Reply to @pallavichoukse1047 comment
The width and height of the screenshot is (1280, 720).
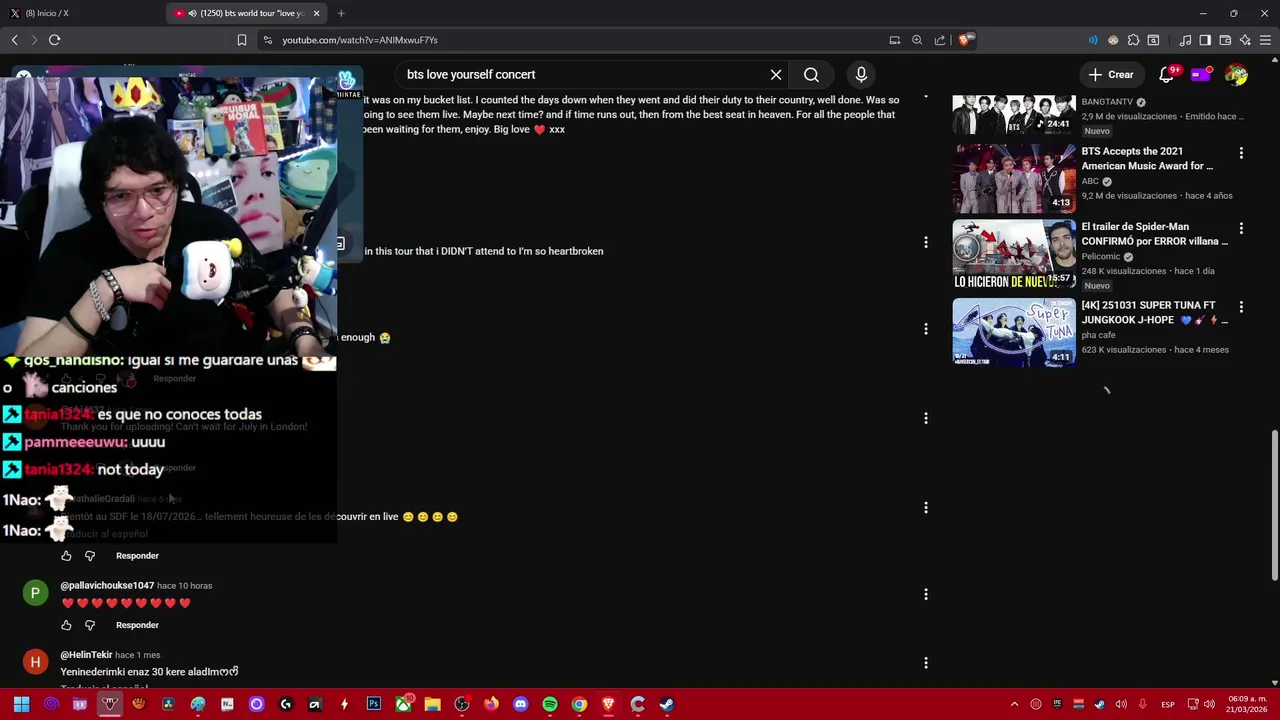pyautogui.click(x=137, y=625)
